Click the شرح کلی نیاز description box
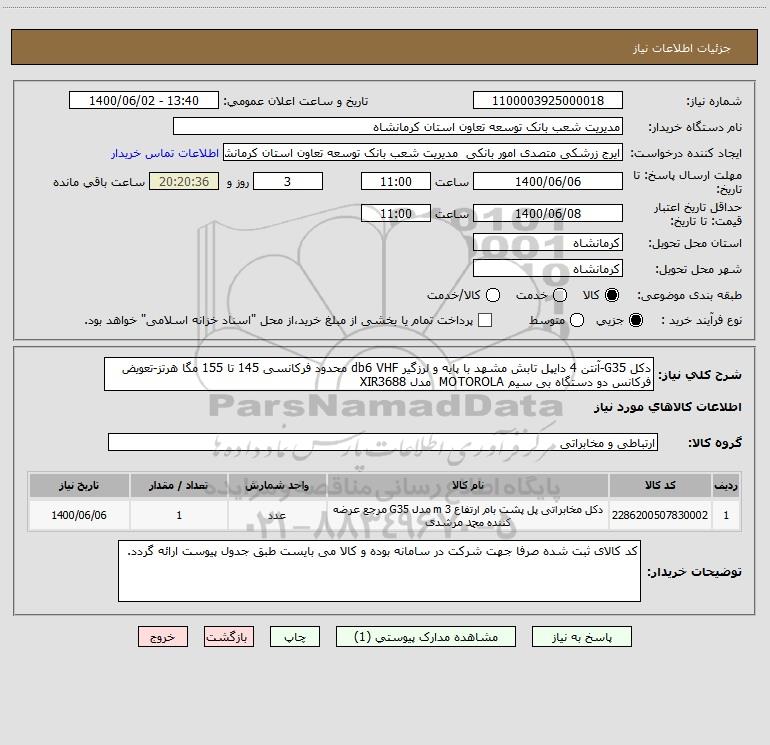770x745 pixels. pos(379,374)
